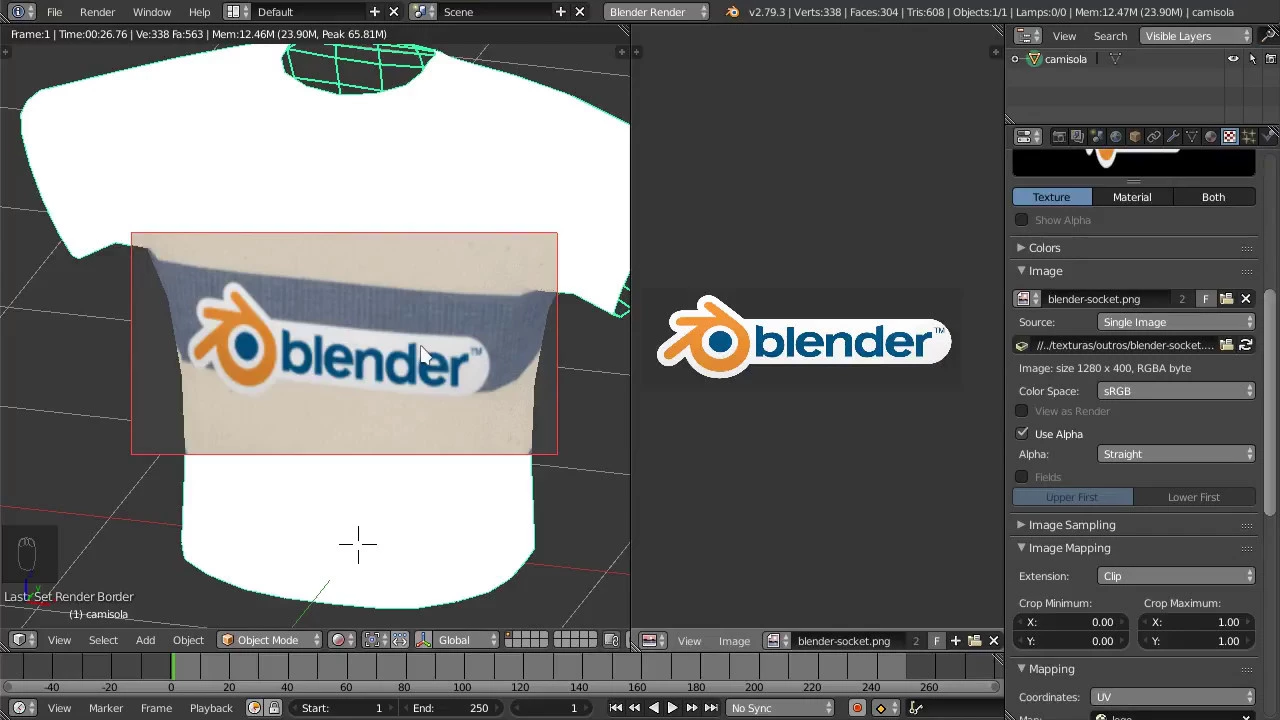Switch preview to Both tab
The image size is (1280, 720).
coord(1213,197)
